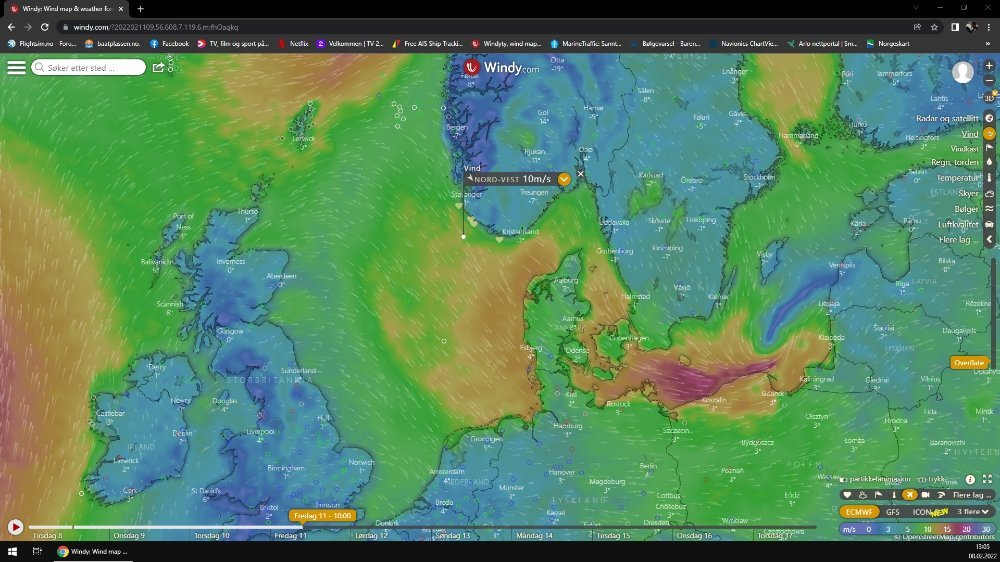Open Task View on the taskbar
This screenshot has height=562, width=1000.
37,551
